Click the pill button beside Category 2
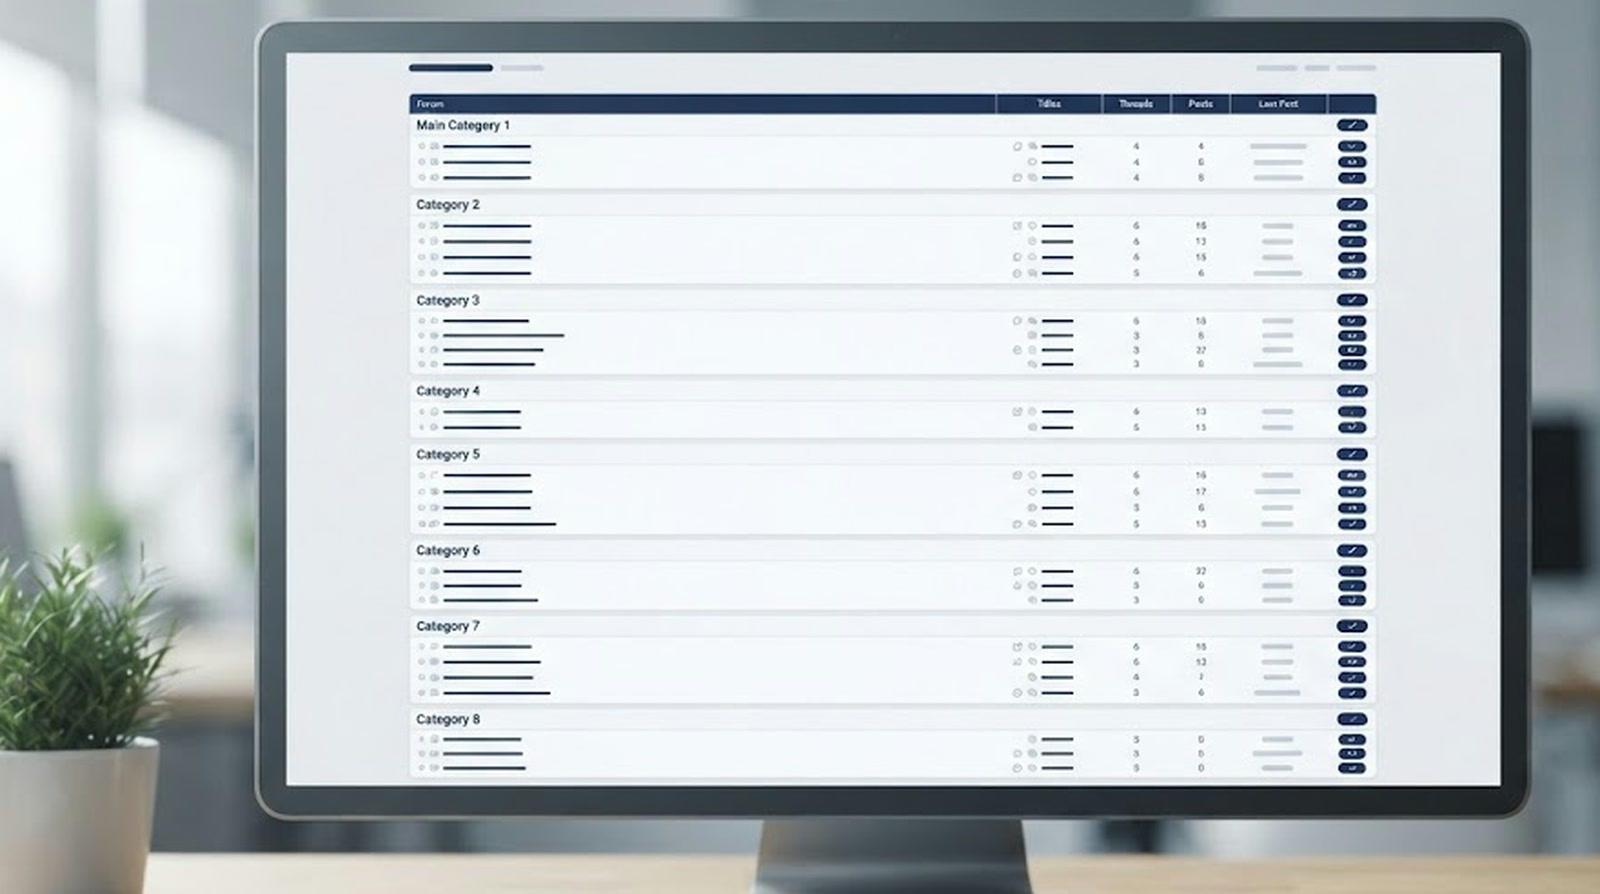Viewport: 1600px width, 894px height. [x=1352, y=204]
